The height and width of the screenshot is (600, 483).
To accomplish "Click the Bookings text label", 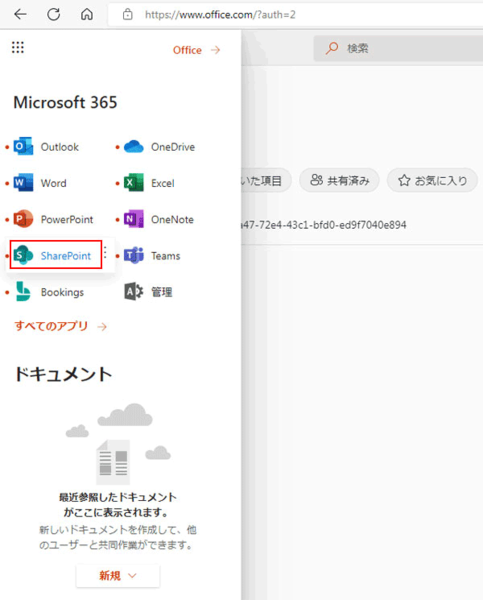I will click(62, 292).
